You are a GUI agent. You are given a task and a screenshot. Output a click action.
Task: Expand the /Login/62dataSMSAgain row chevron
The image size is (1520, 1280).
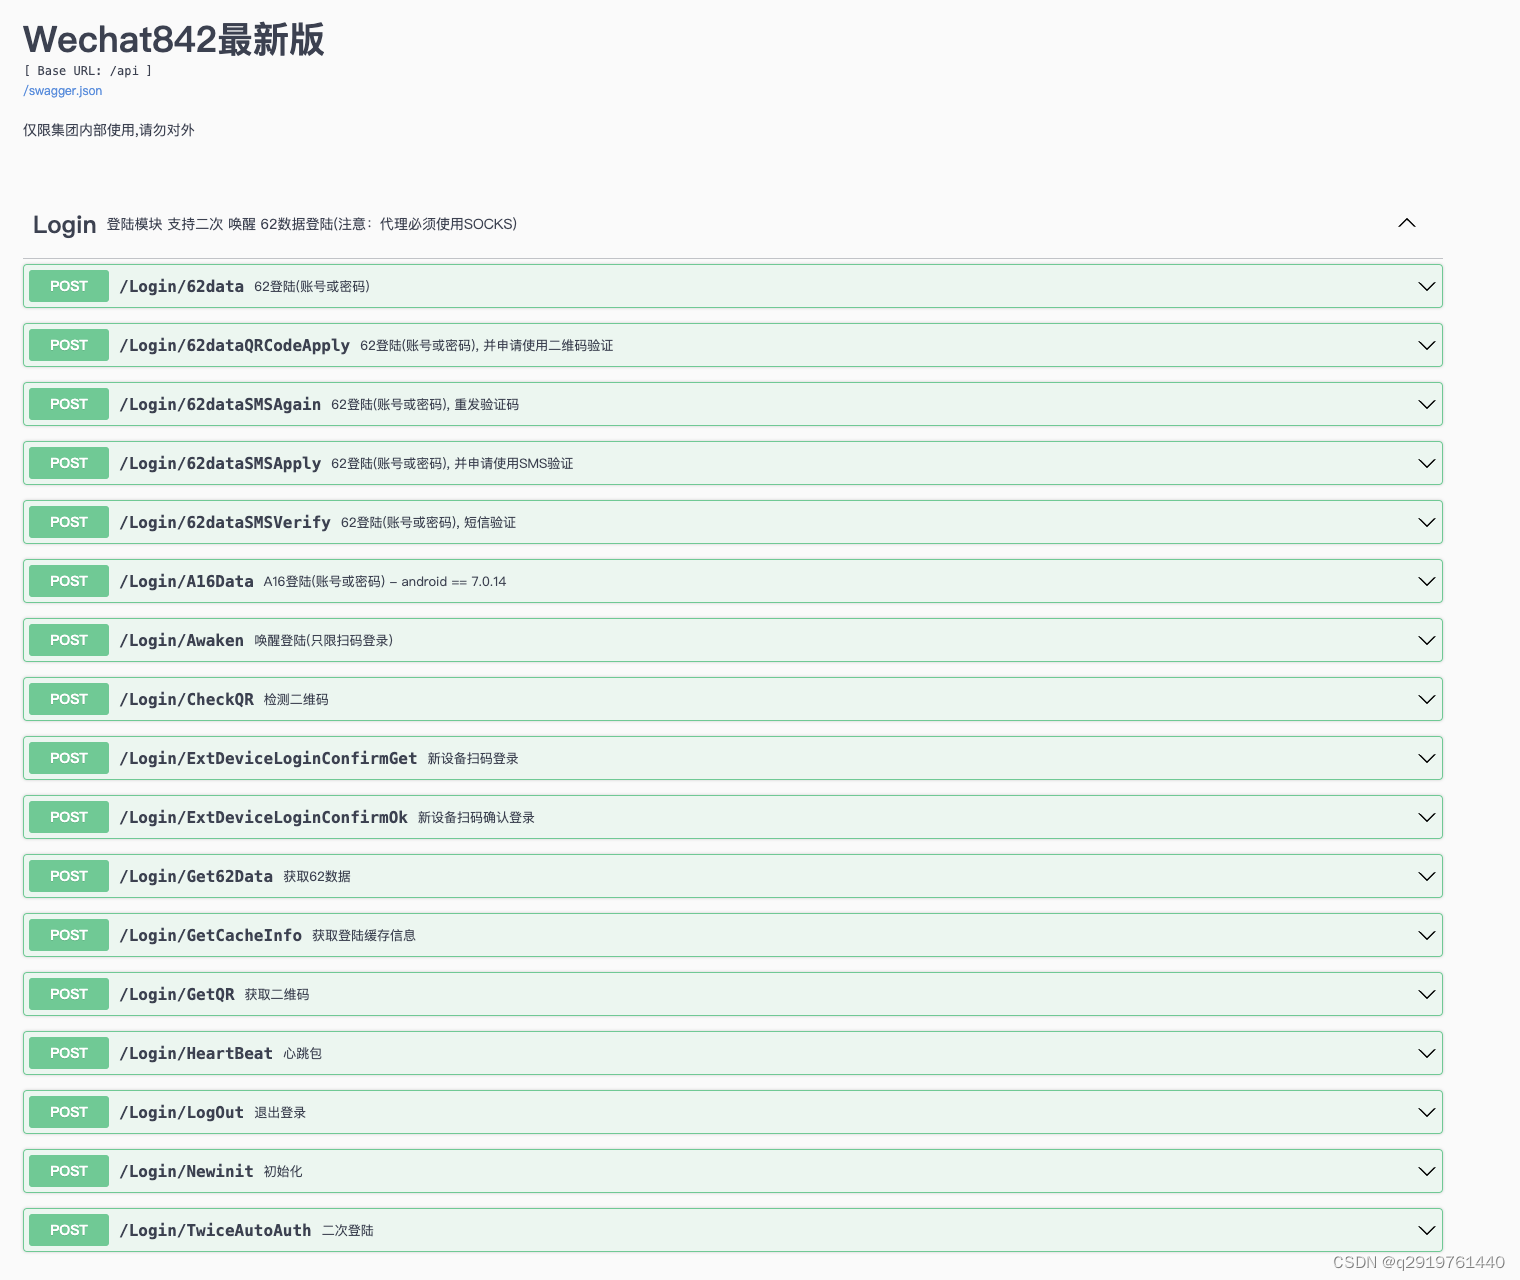(x=1427, y=404)
